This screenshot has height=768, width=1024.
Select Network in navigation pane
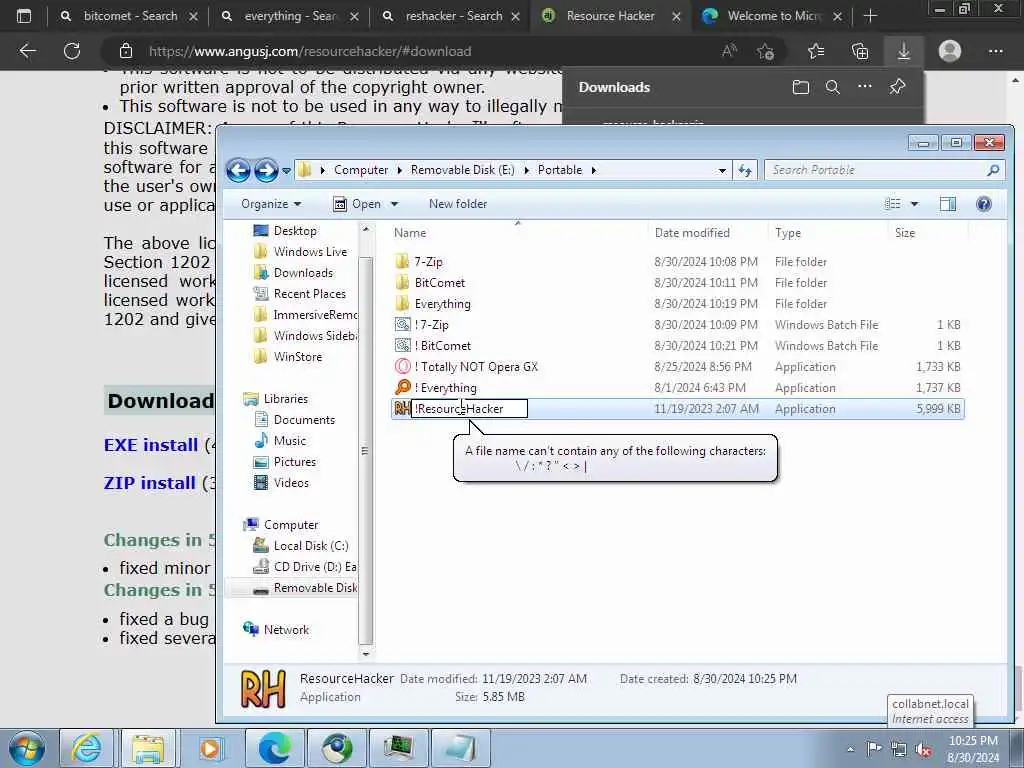click(x=286, y=630)
